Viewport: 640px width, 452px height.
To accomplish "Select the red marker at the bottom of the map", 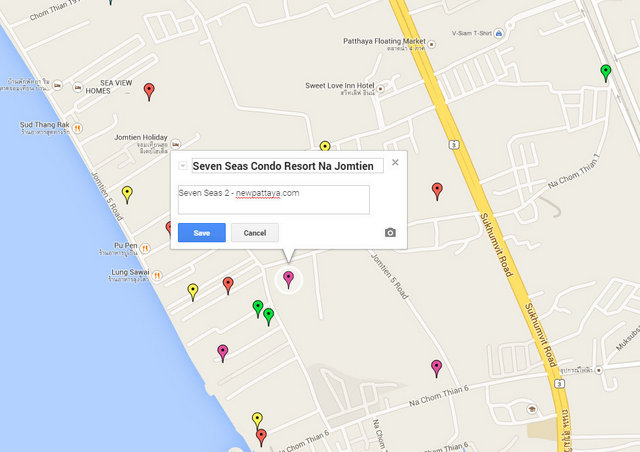I will click(x=261, y=438).
